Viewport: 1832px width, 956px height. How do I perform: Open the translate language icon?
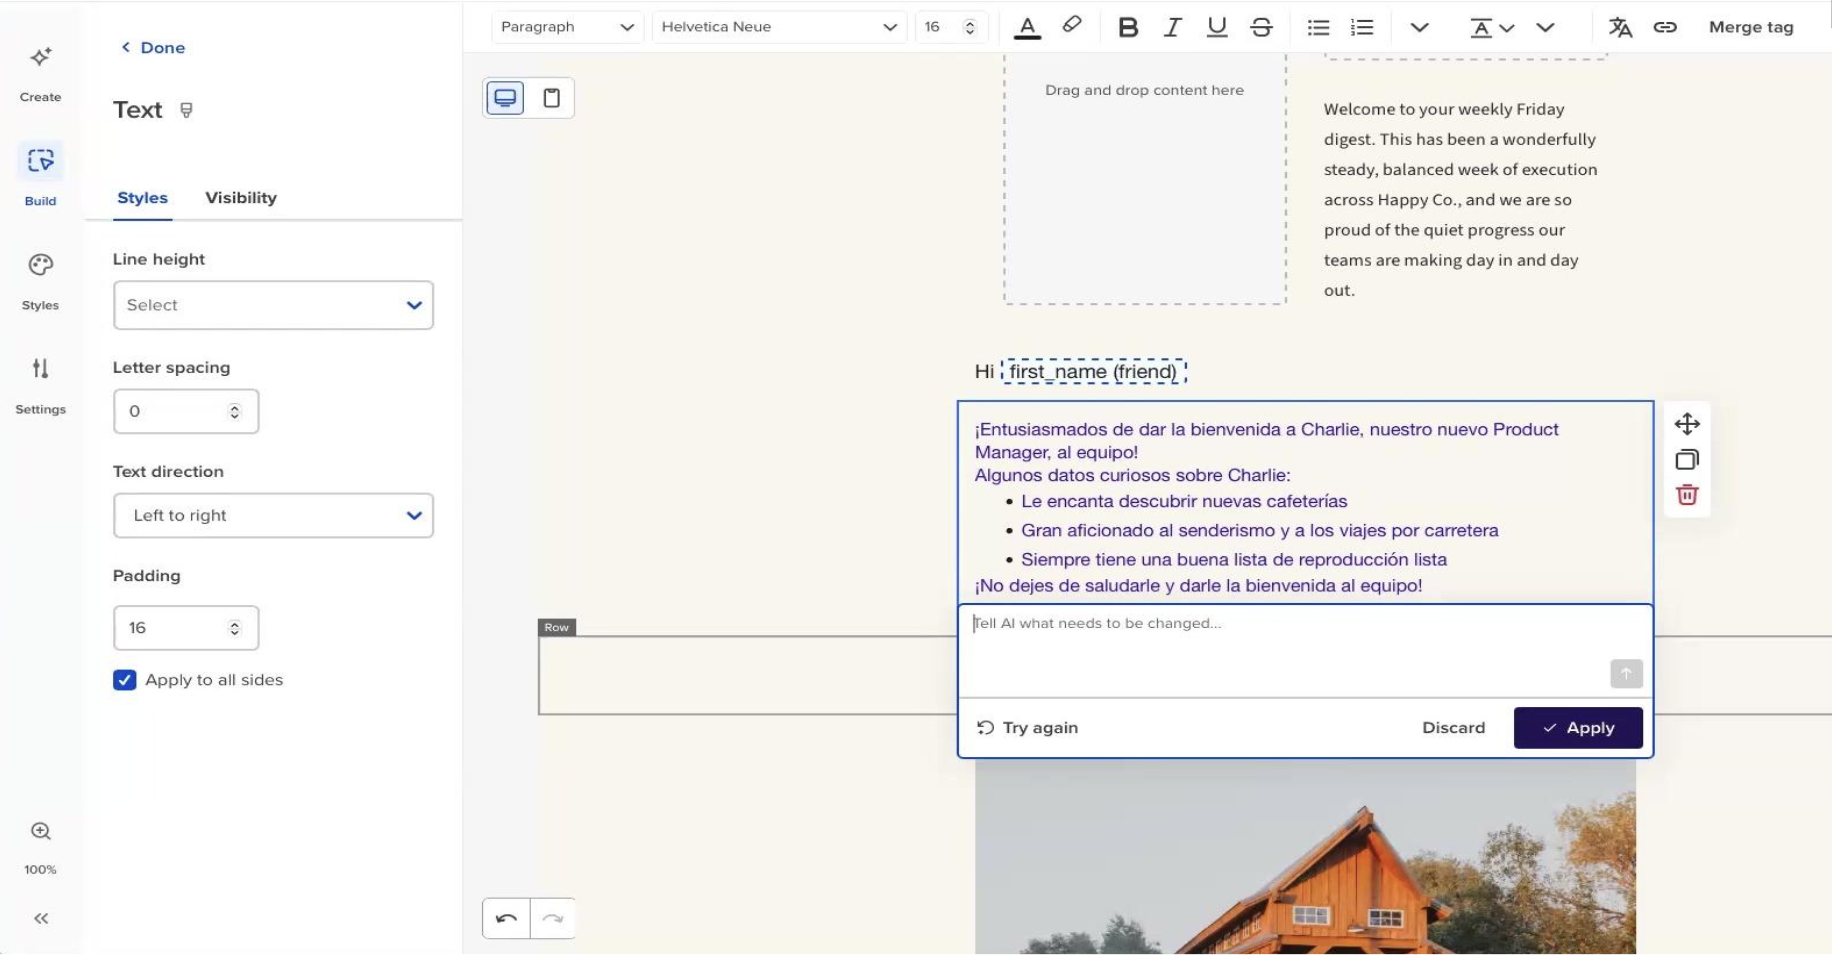pos(1620,27)
